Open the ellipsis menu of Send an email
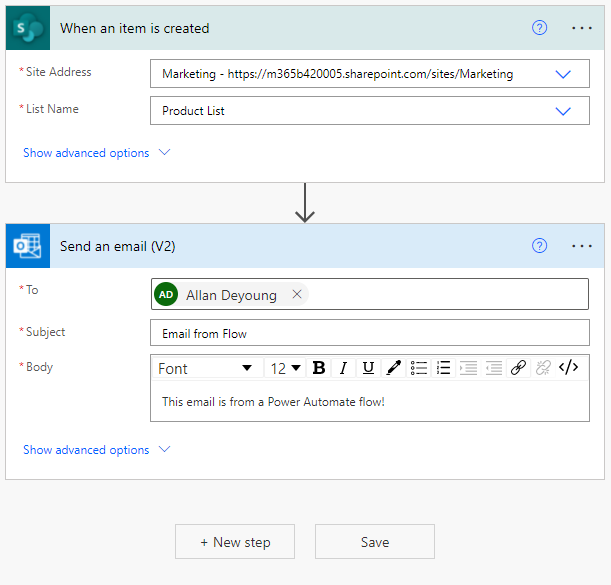The image size is (611, 585). point(582,246)
